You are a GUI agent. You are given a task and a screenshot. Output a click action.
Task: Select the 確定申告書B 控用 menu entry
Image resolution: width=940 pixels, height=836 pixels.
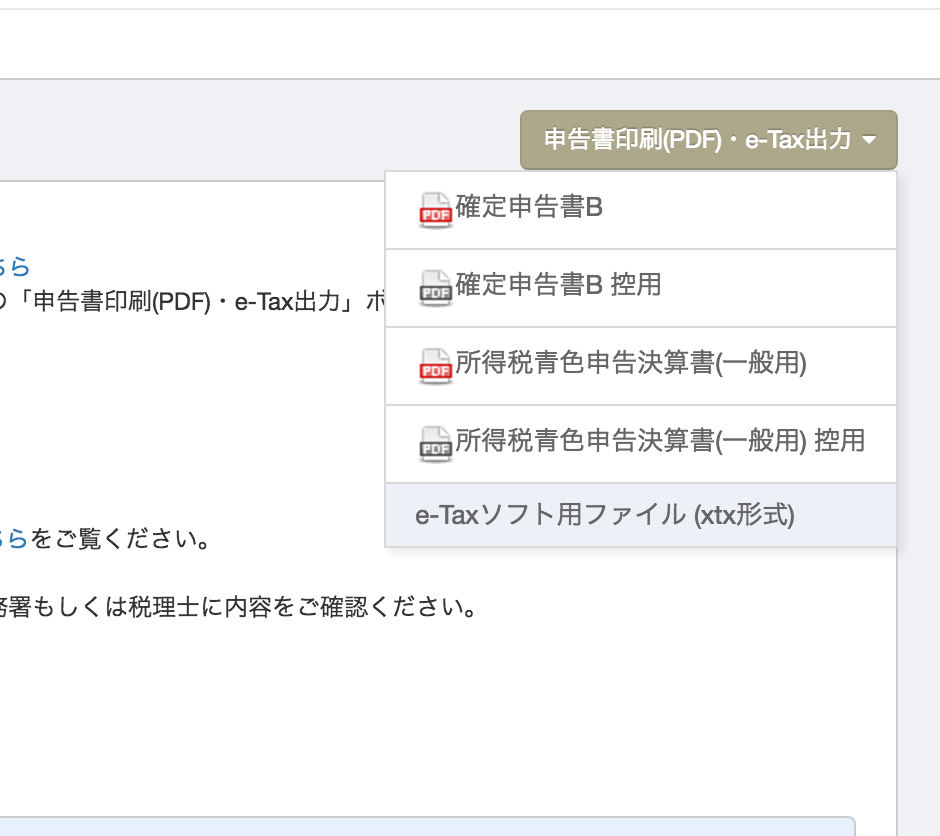click(558, 285)
